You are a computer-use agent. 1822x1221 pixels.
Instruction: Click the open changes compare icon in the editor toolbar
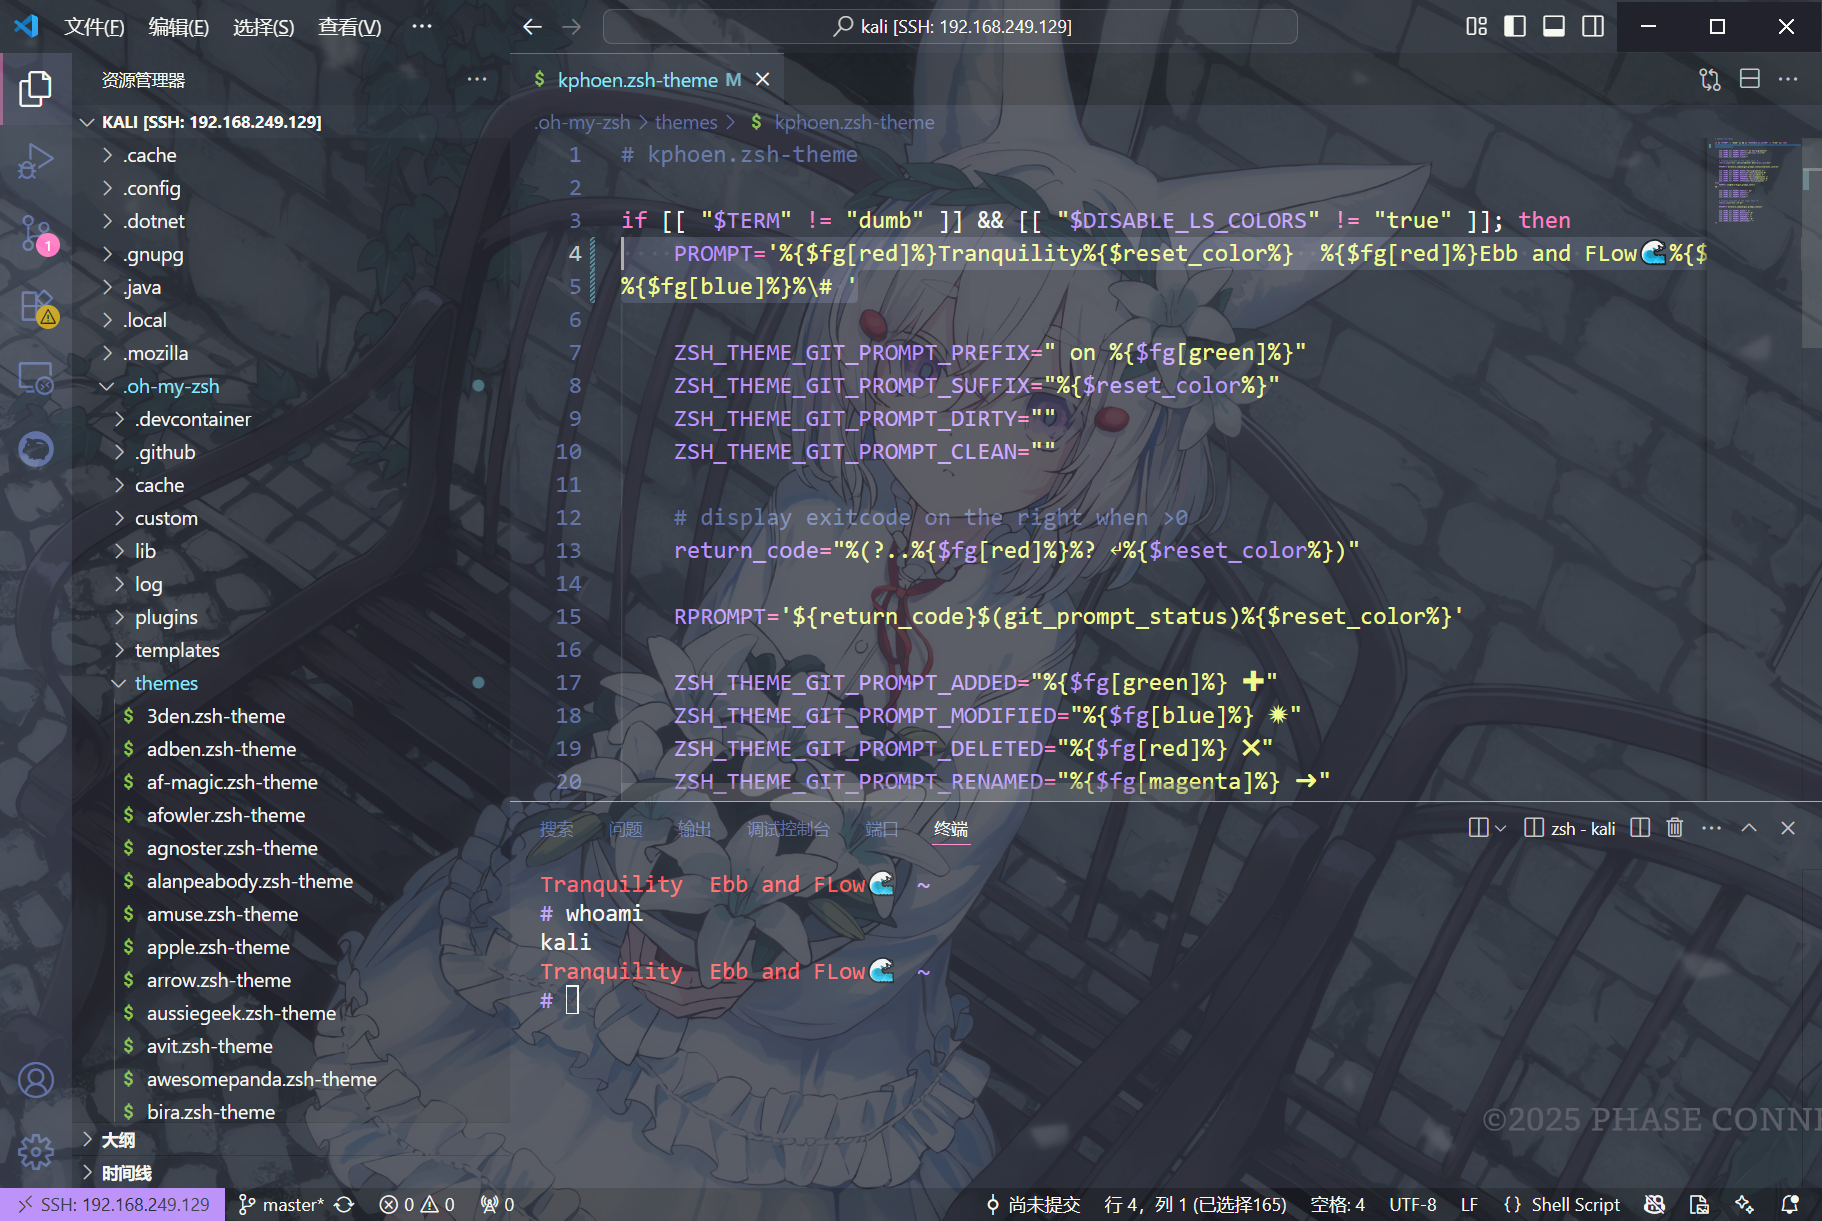click(1710, 79)
